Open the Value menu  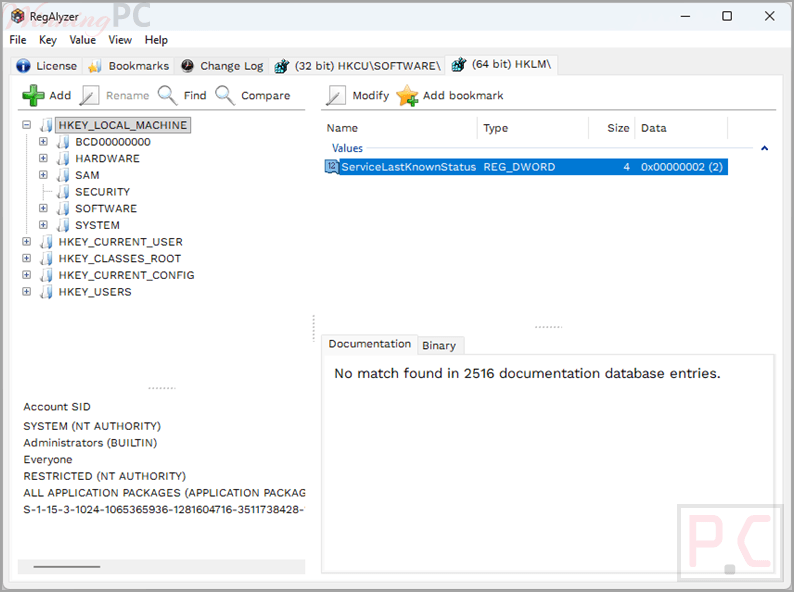click(83, 40)
